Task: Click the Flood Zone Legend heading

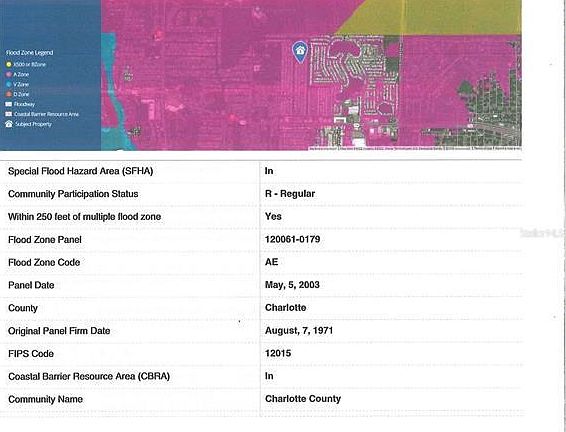Action: 30,53
